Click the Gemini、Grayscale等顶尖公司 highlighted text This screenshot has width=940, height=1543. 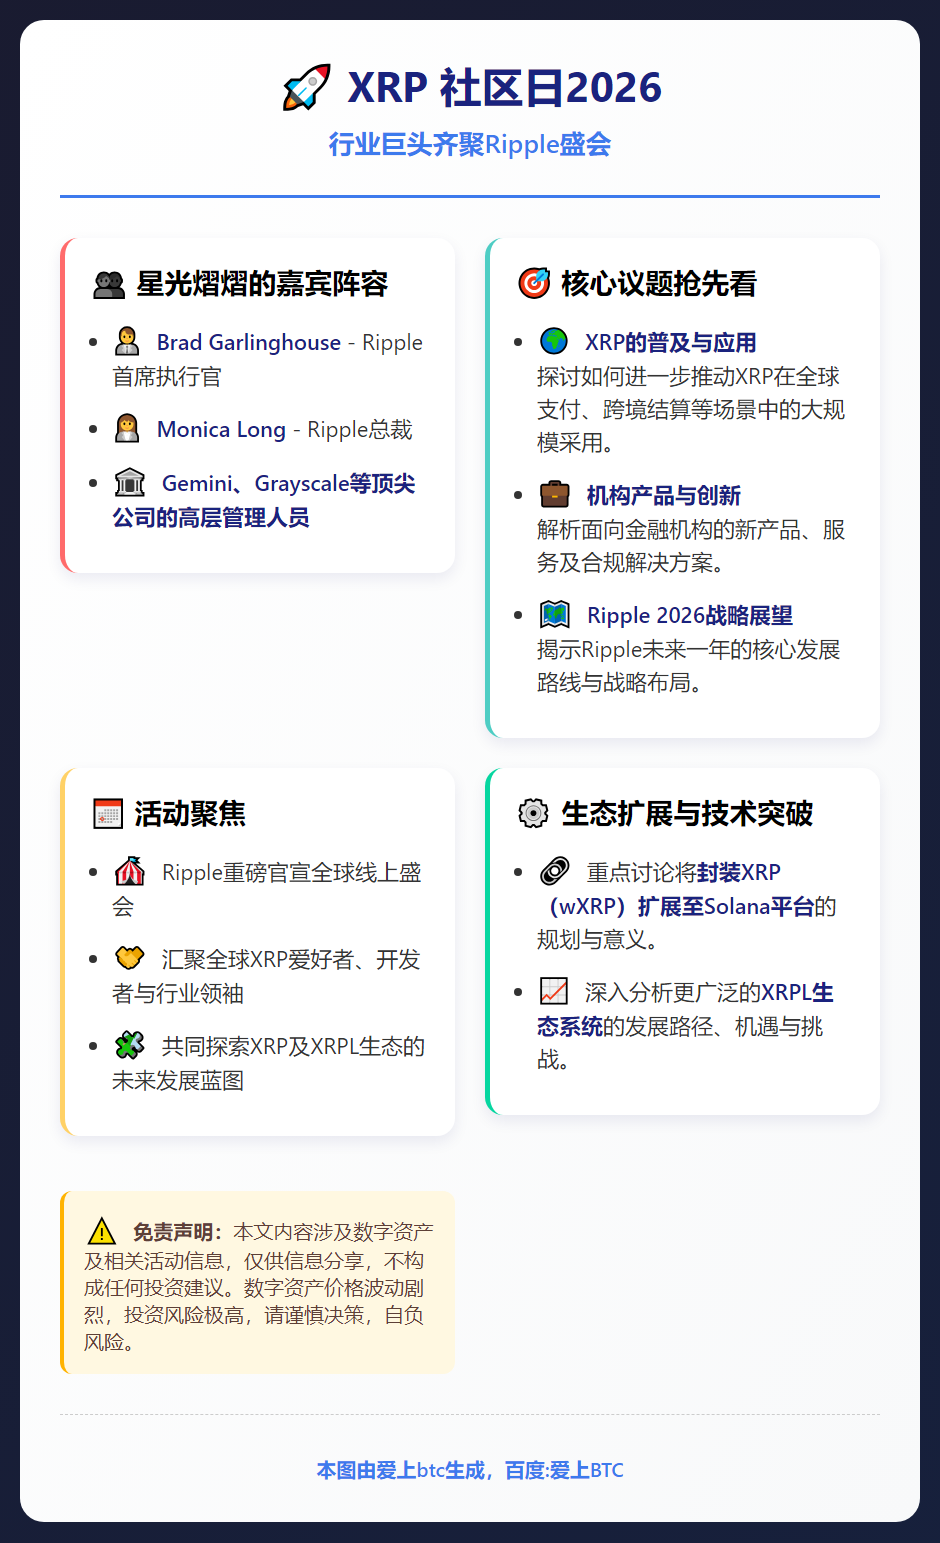tap(264, 500)
